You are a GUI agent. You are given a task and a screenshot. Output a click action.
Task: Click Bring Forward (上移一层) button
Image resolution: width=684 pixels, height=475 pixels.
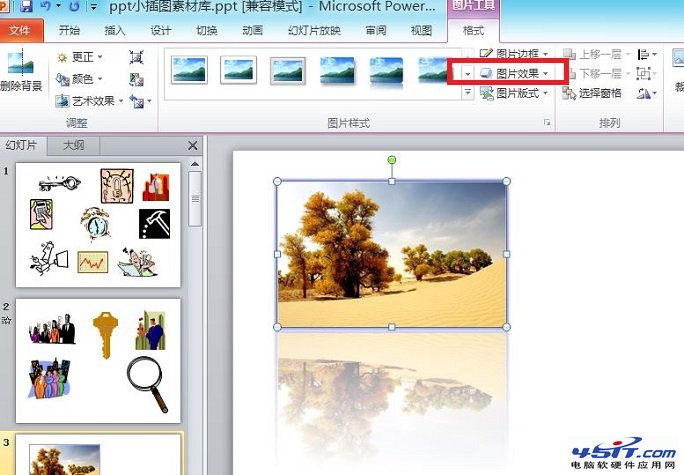click(x=596, y=54)
